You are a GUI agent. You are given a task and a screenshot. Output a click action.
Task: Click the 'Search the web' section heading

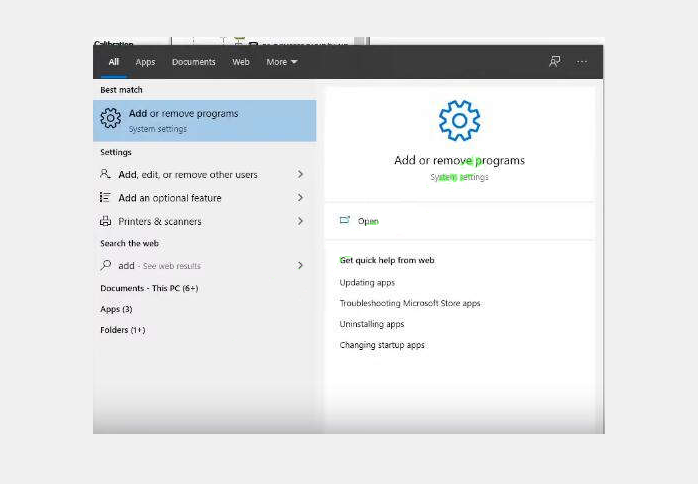(x=130, y=243)
